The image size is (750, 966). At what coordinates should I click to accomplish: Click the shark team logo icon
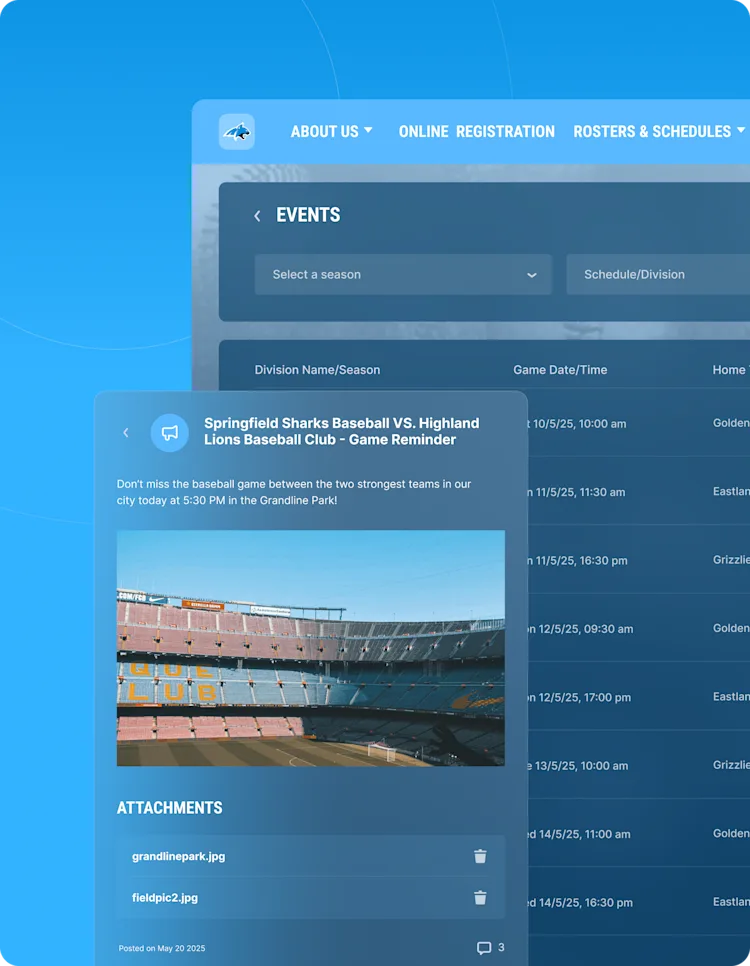click(x=237, y=132)
